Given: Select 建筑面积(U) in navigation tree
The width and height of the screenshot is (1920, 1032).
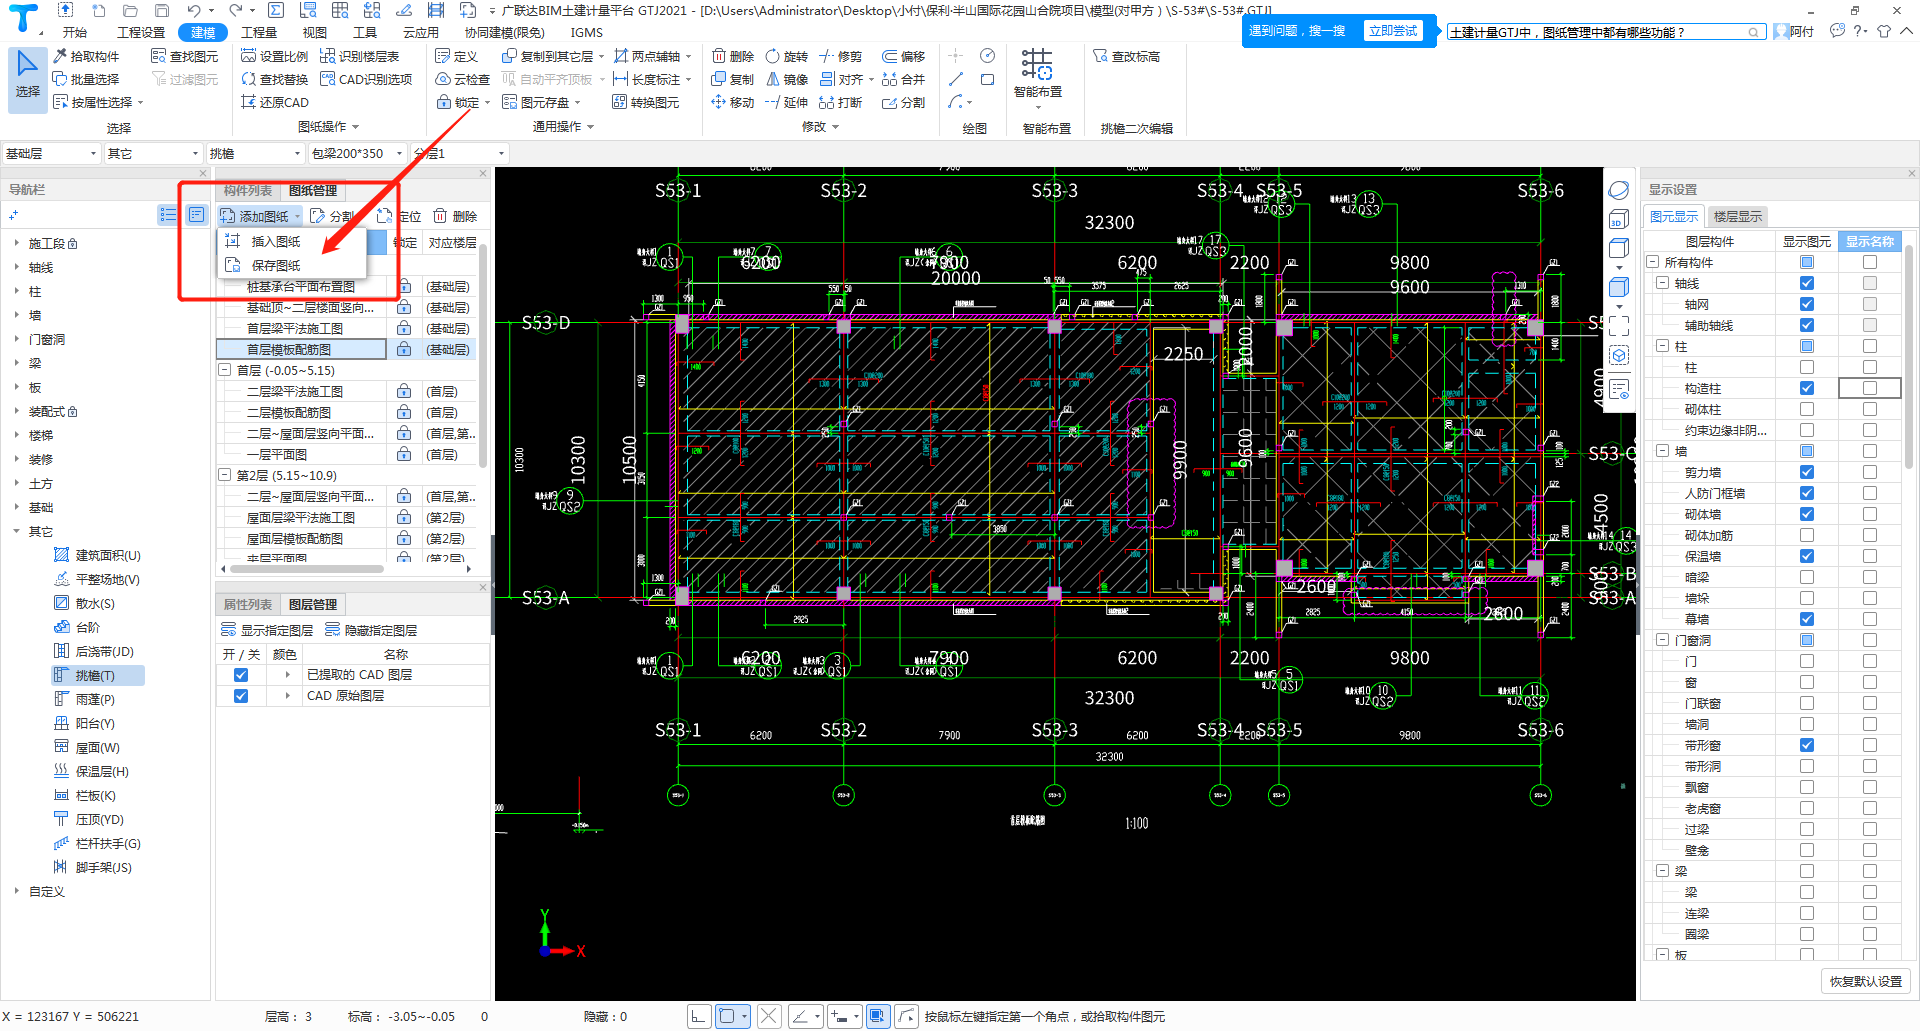Looking at the screenshot, I should (98, 555).
